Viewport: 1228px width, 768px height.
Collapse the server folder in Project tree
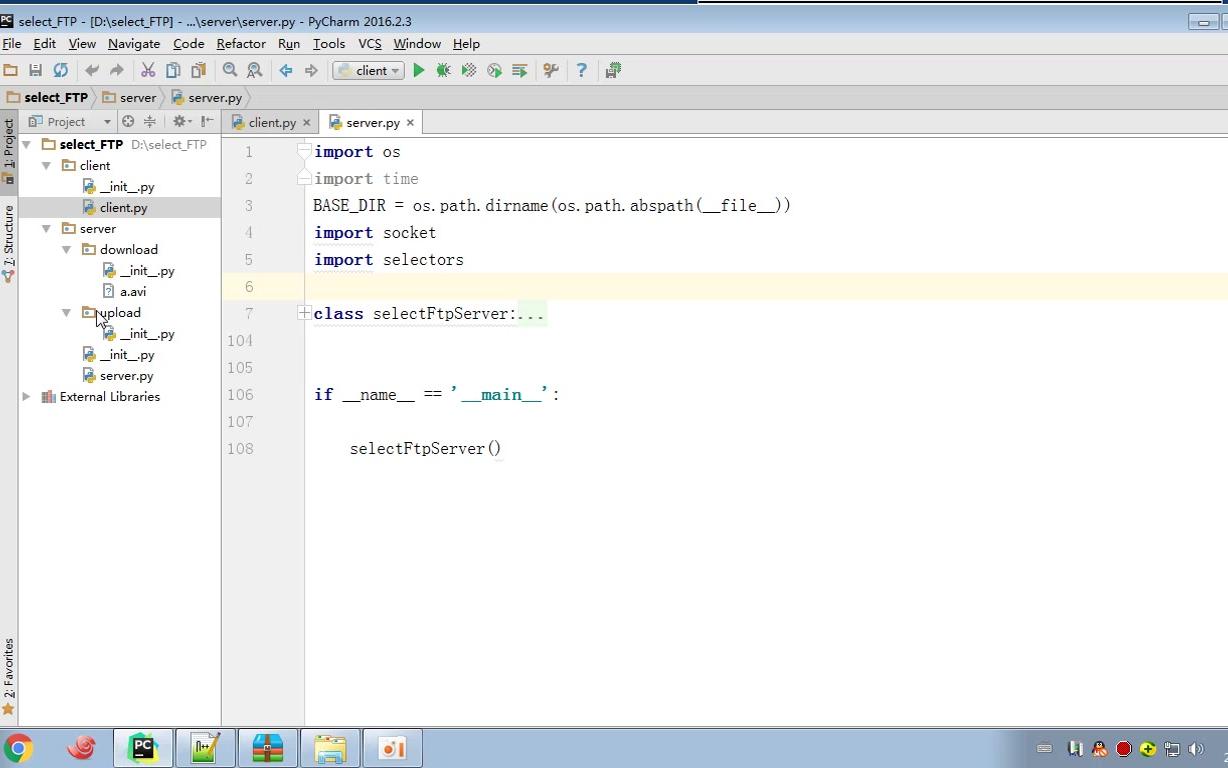(46, 228)
